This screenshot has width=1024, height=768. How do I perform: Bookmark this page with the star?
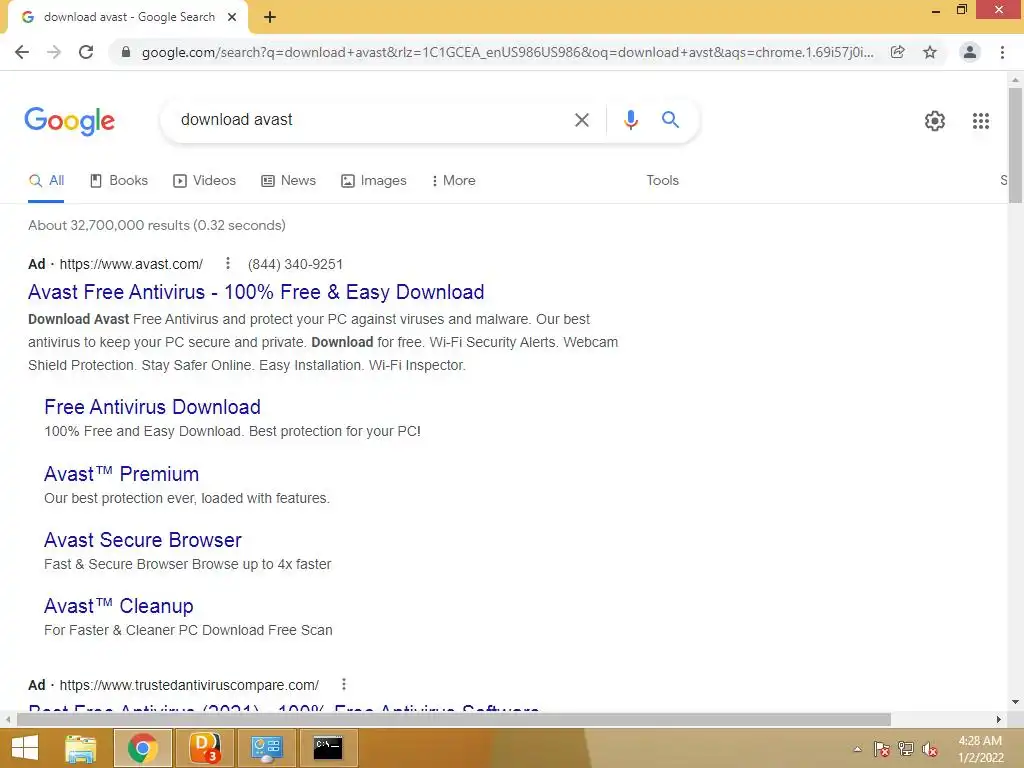click(x=930, y=52)
